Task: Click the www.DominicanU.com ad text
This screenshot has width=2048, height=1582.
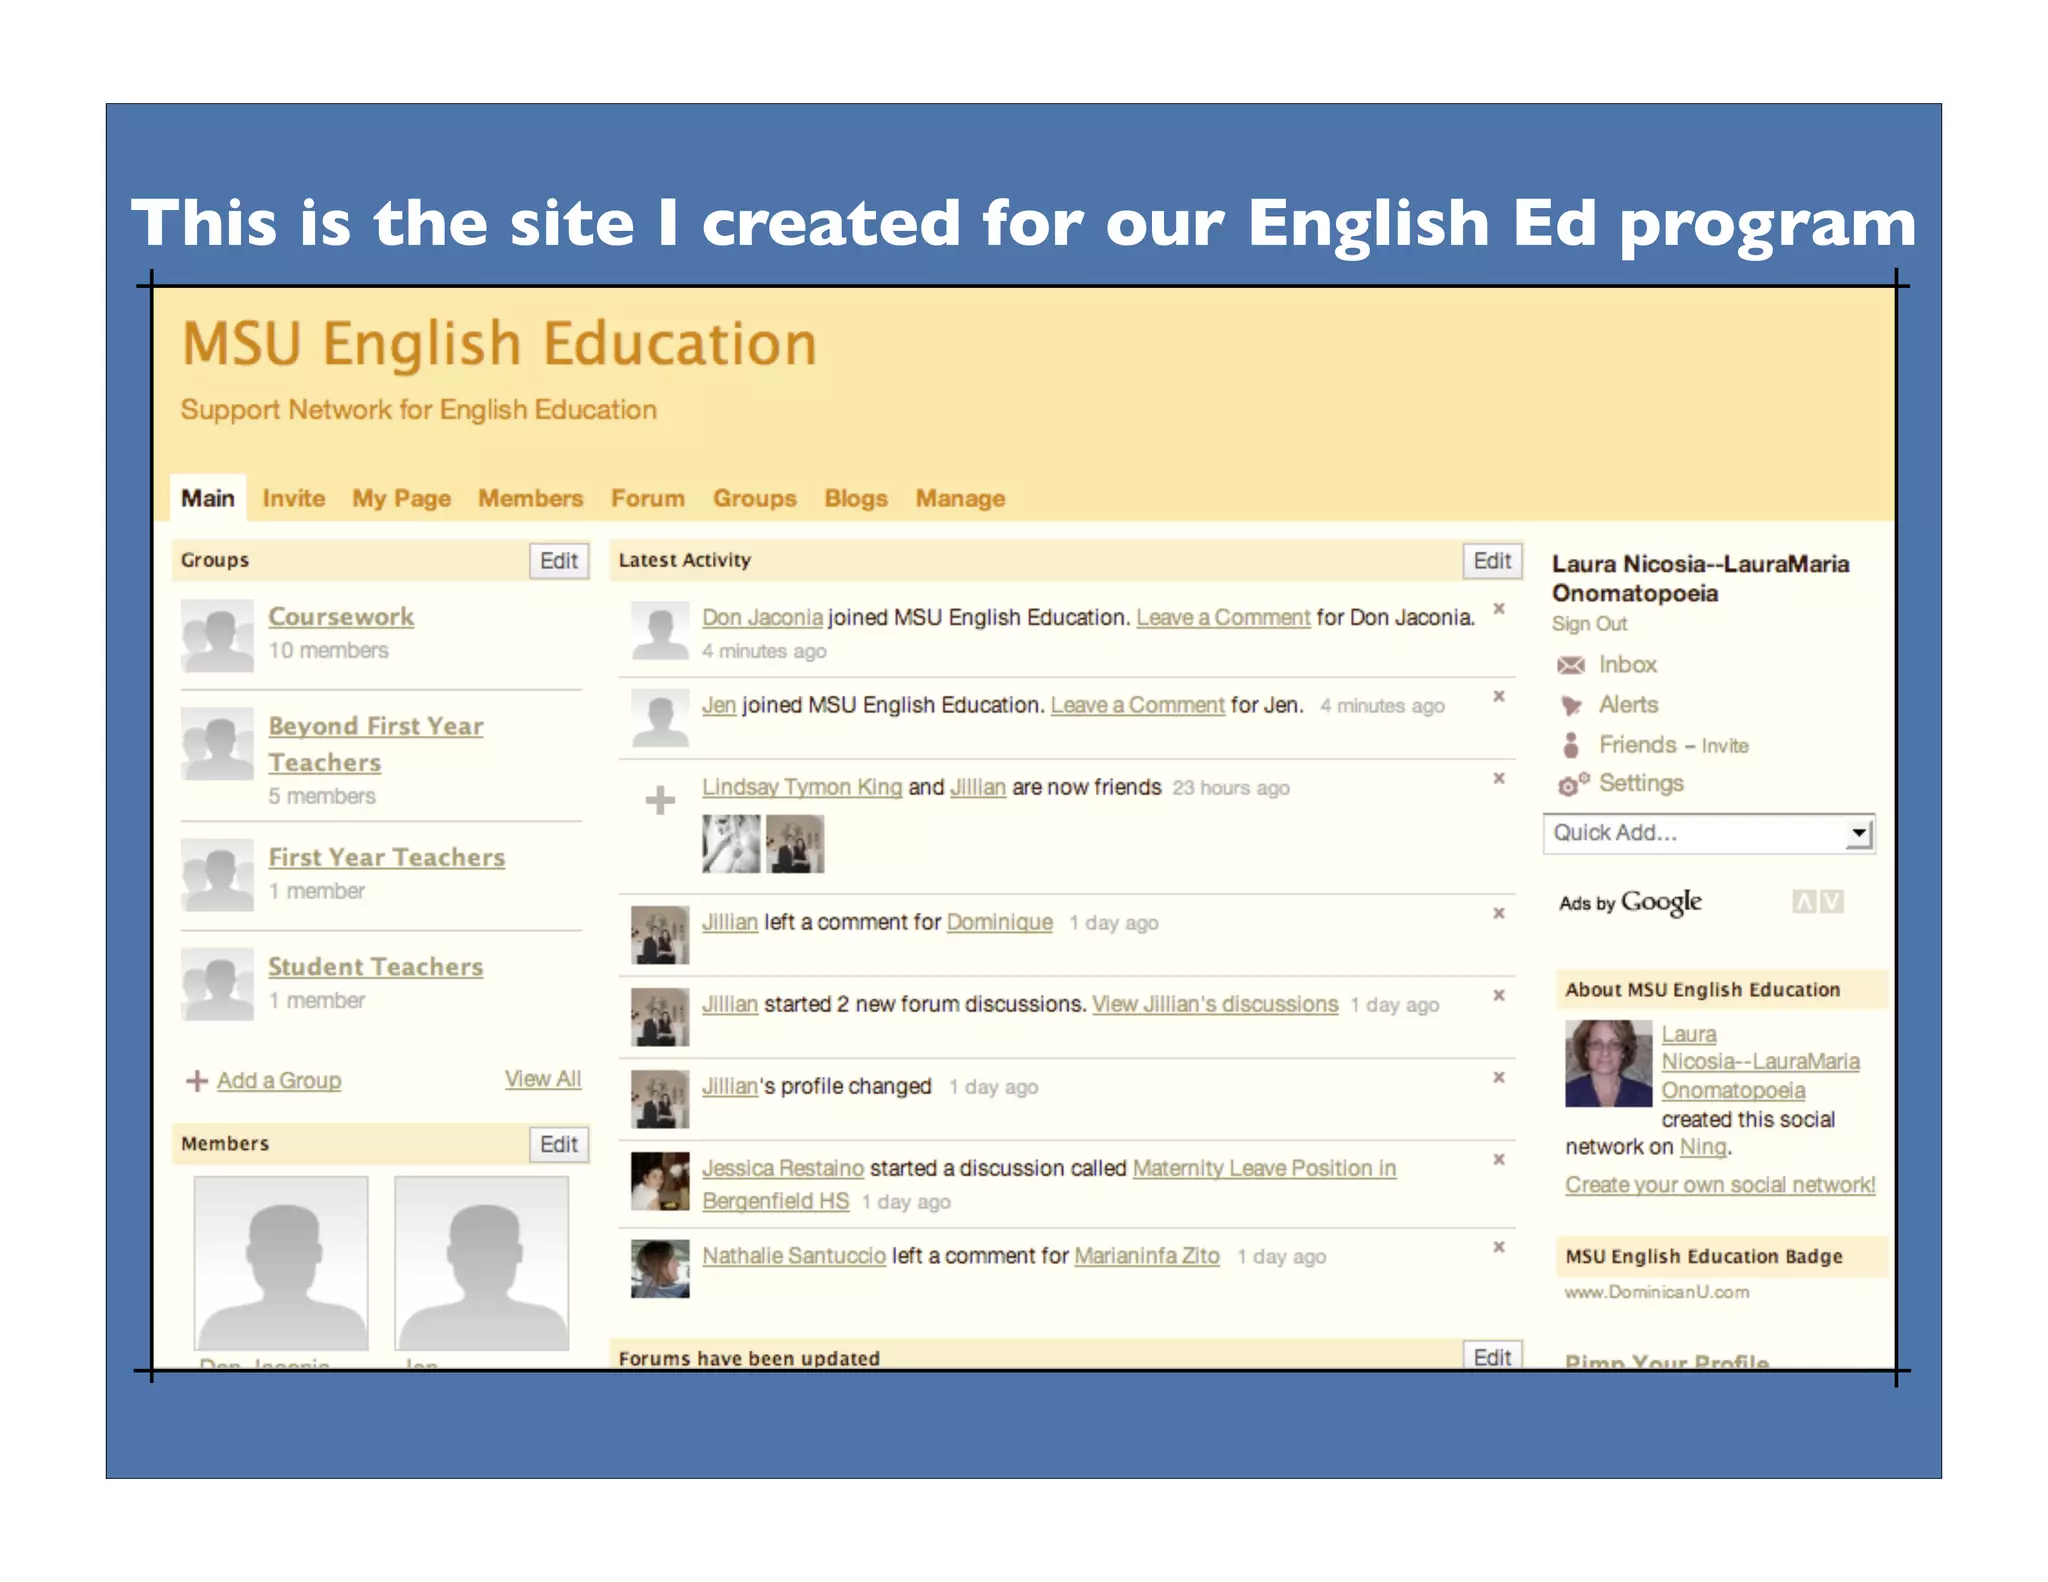Action: pos(1657,1292)
